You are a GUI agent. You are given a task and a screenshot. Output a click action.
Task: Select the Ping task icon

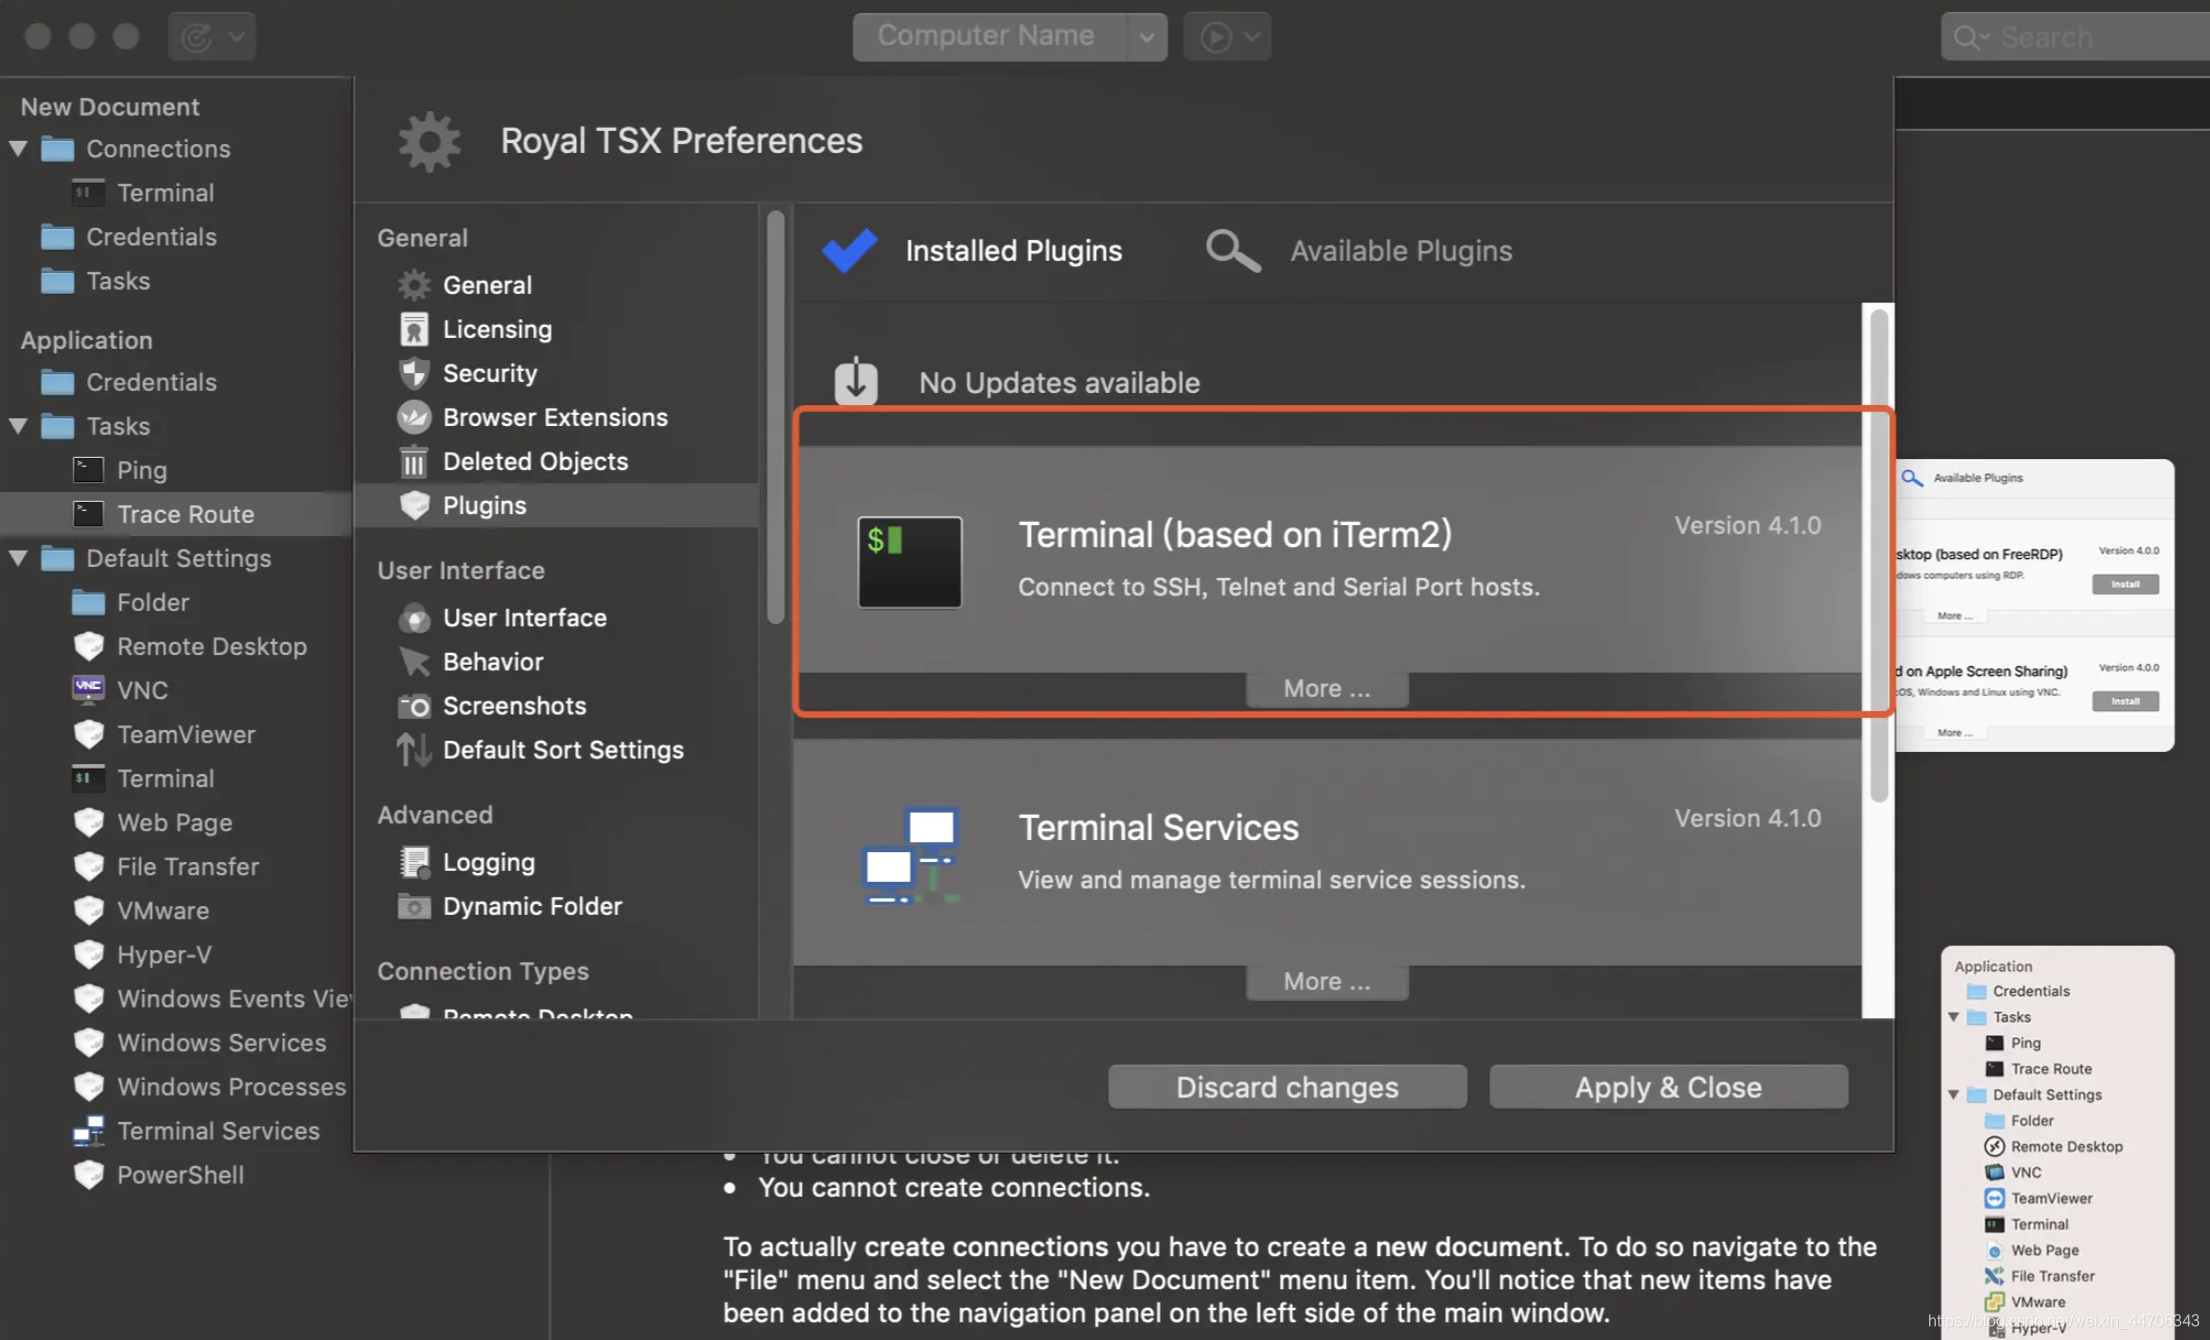(88, 470)
